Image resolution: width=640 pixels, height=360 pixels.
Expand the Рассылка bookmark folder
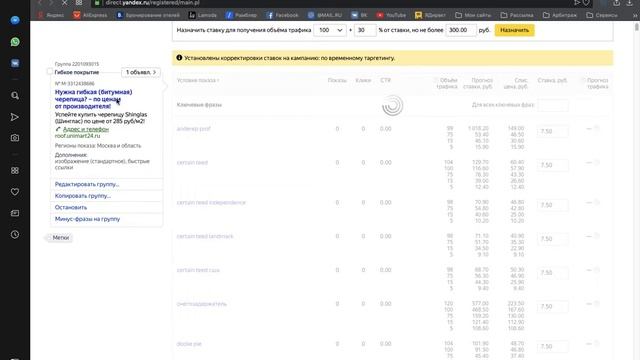[517, 15]
